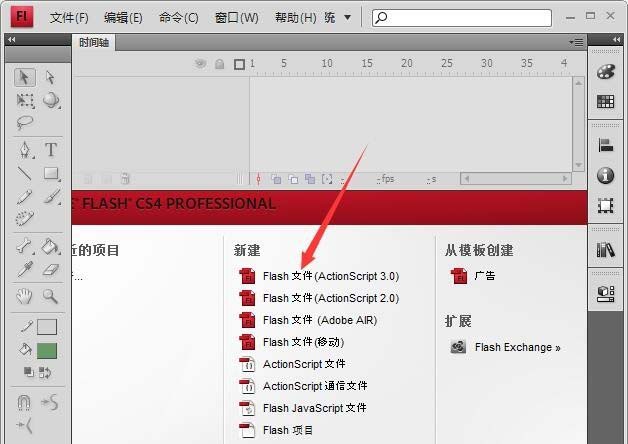
Task: Open the timeline panel options menu
Action: [577, 42]
